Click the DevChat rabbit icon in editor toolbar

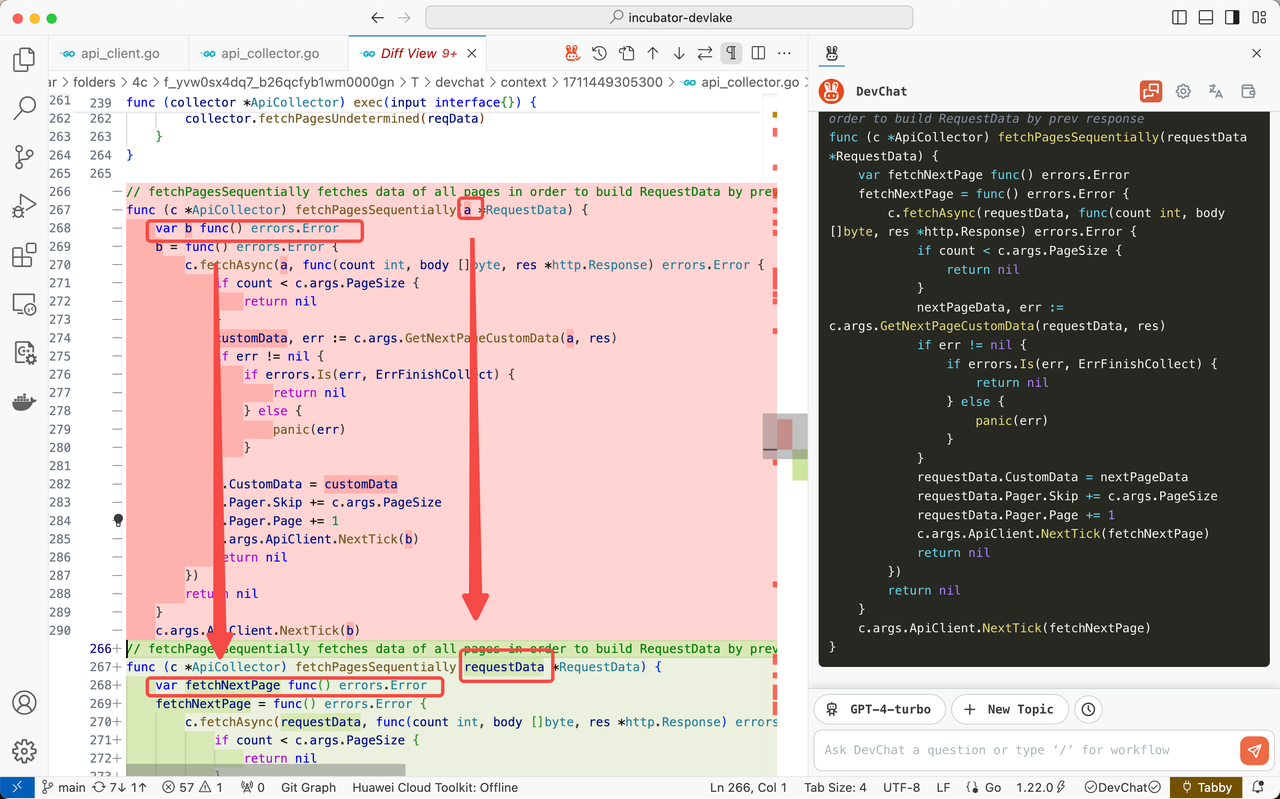(572, 53)
